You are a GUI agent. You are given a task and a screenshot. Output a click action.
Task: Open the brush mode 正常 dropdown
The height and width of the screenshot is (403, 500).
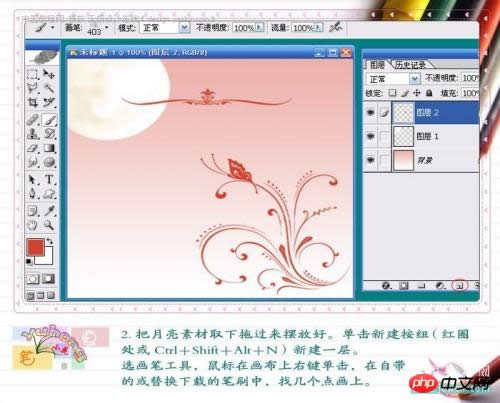point(184,28)
